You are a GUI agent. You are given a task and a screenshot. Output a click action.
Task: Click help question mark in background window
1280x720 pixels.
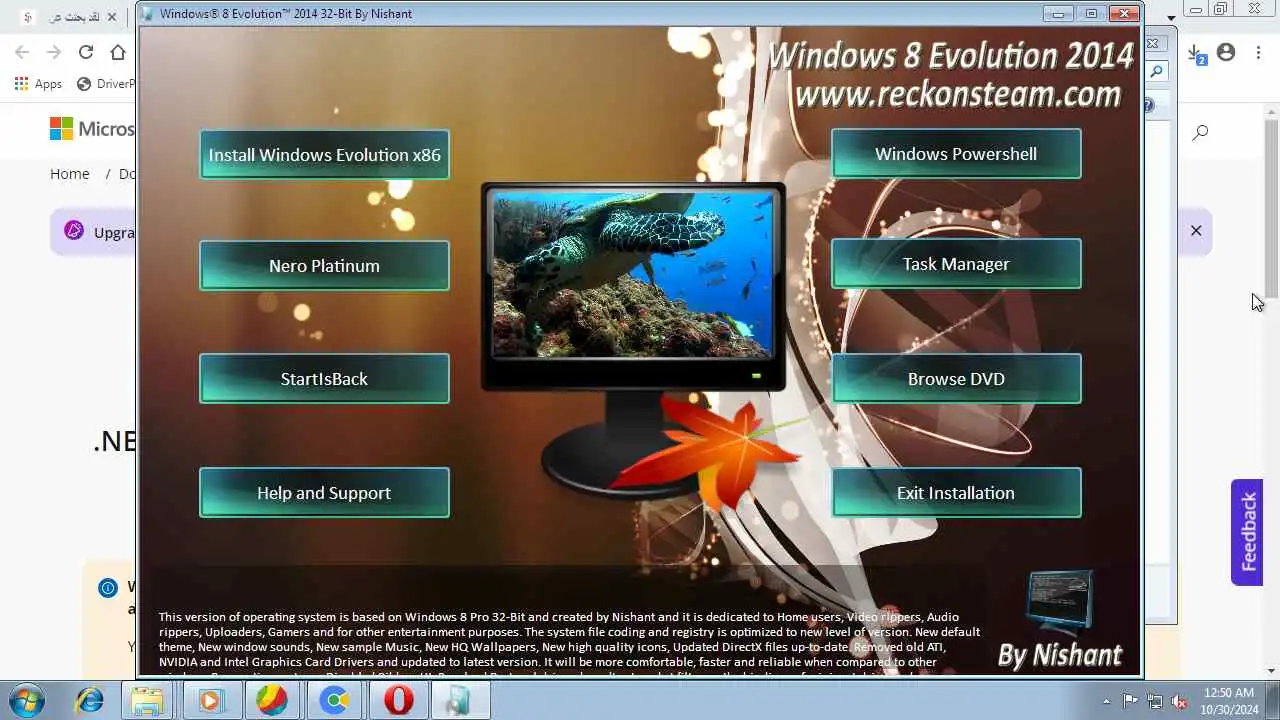1149,104
